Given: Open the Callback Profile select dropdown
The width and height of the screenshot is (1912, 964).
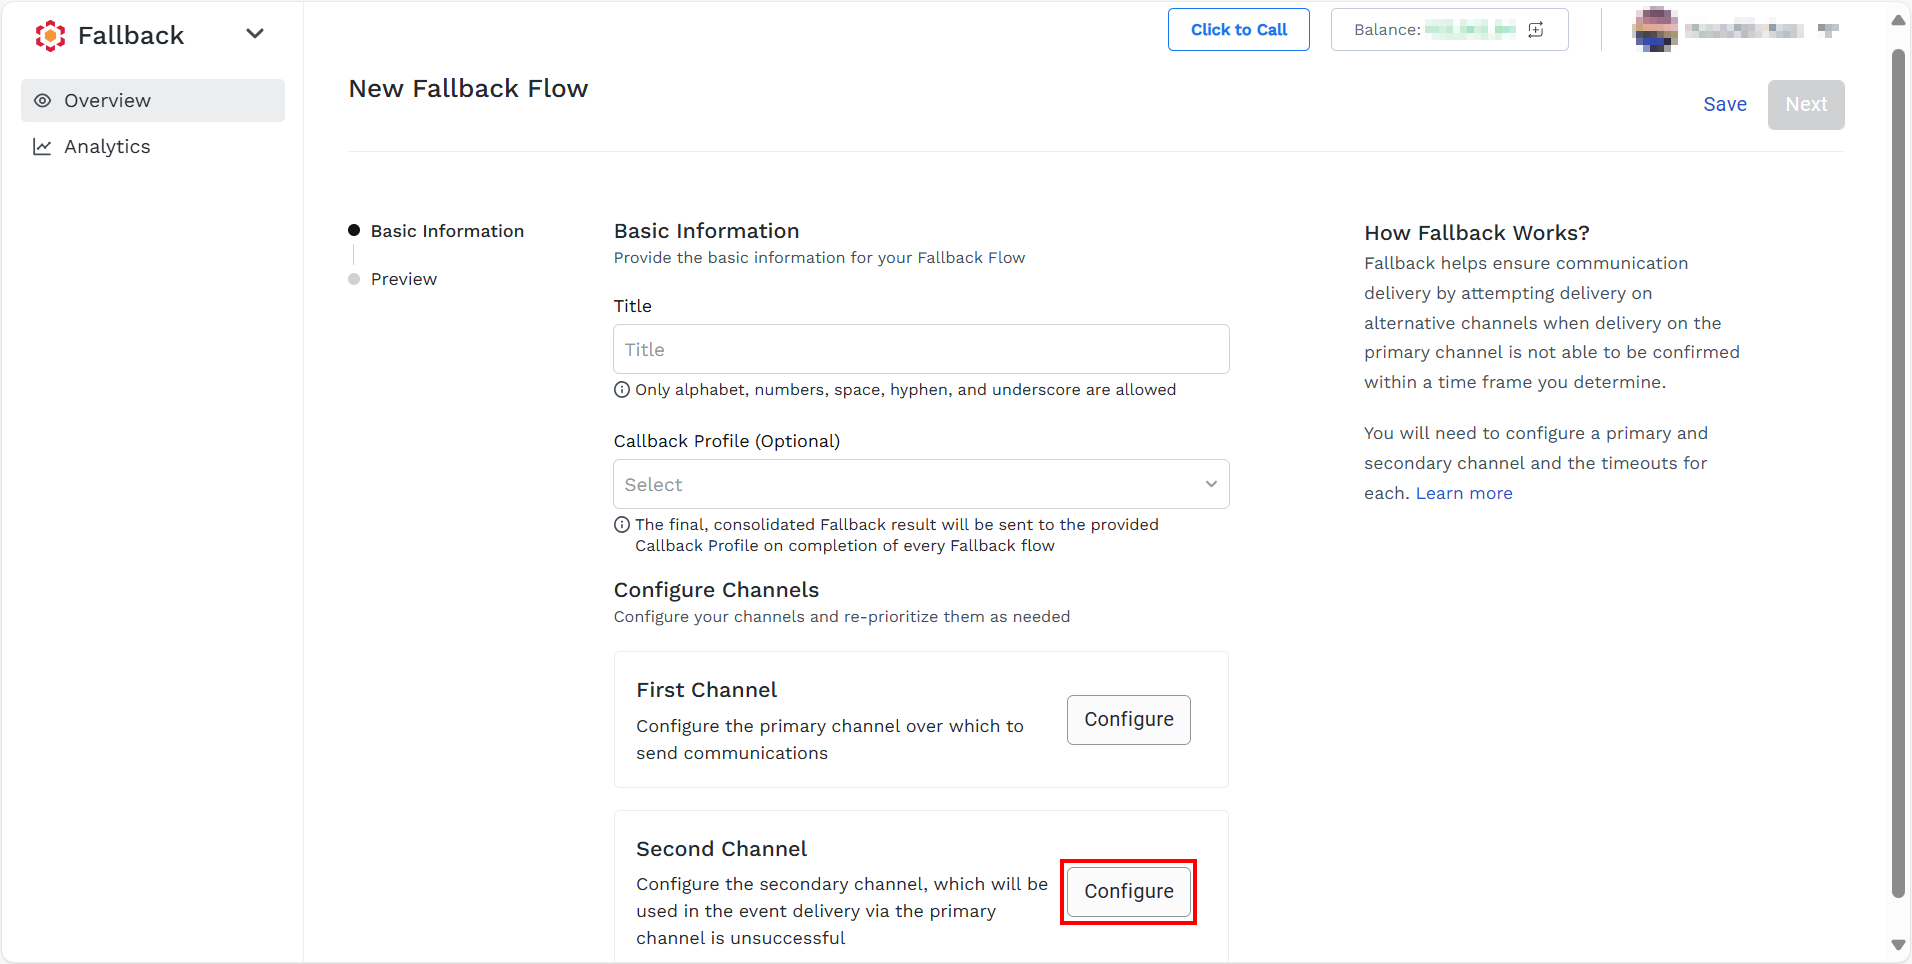Looking at the screenshot, I should [921, 484].
